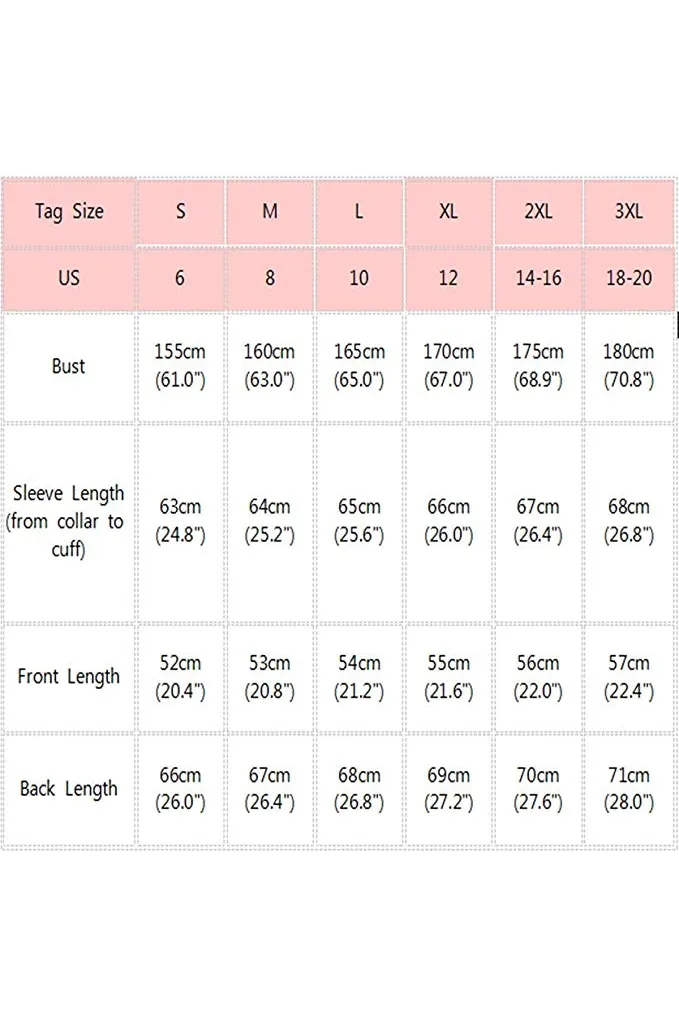Select the 63cm sleeve length cell
This screenshot has height=1025, width=679.
(x=180, y=521)
